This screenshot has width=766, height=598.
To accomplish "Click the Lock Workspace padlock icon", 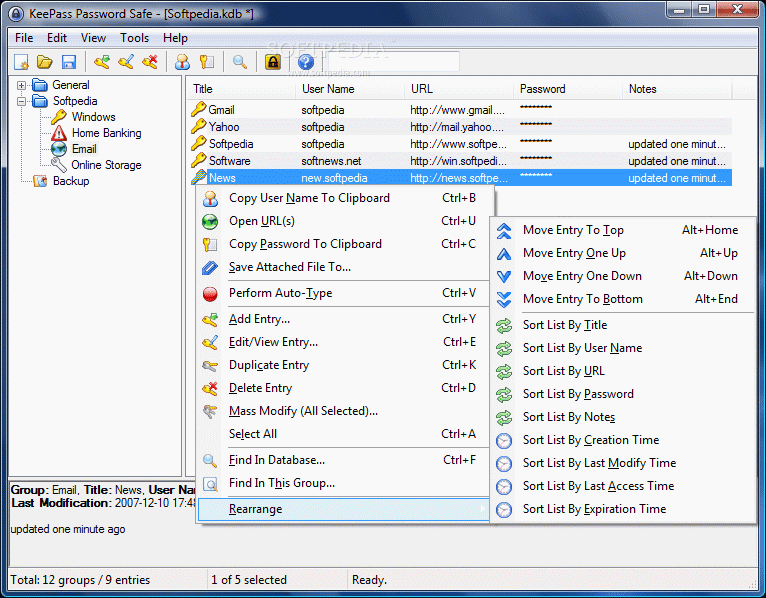I will 273,62.
